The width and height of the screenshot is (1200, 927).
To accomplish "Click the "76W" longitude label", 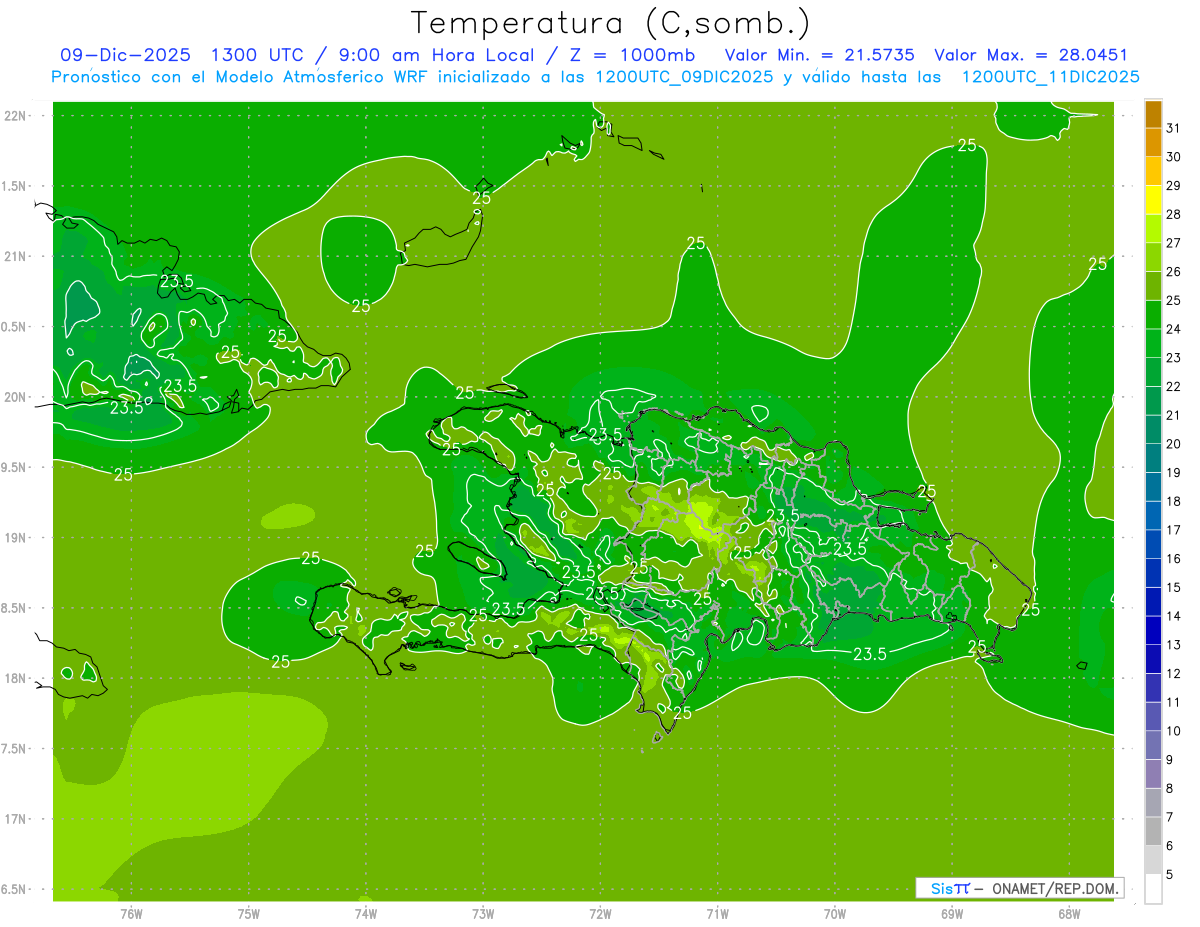I will [x=131, y=914].
